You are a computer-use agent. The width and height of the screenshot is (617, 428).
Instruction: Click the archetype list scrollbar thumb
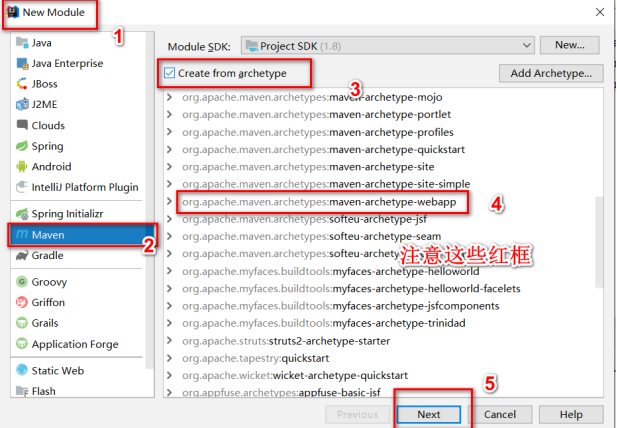(x=599, y=242)
